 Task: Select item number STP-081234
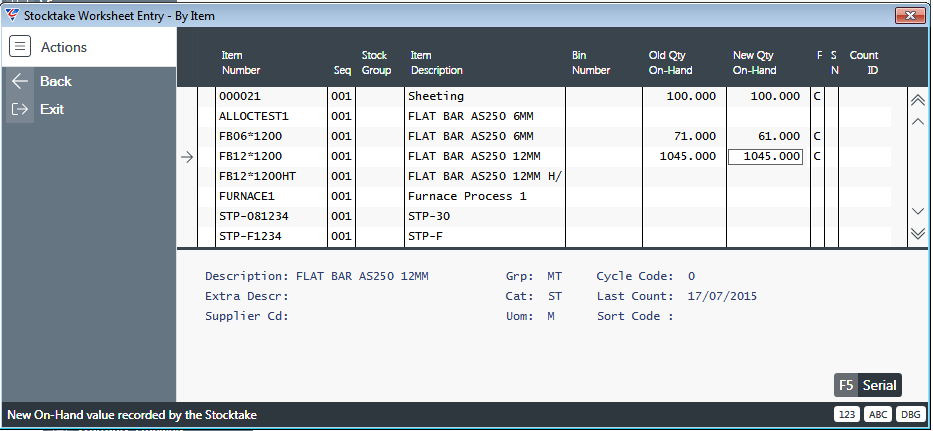pyautogui.click(x=253, y=216)
